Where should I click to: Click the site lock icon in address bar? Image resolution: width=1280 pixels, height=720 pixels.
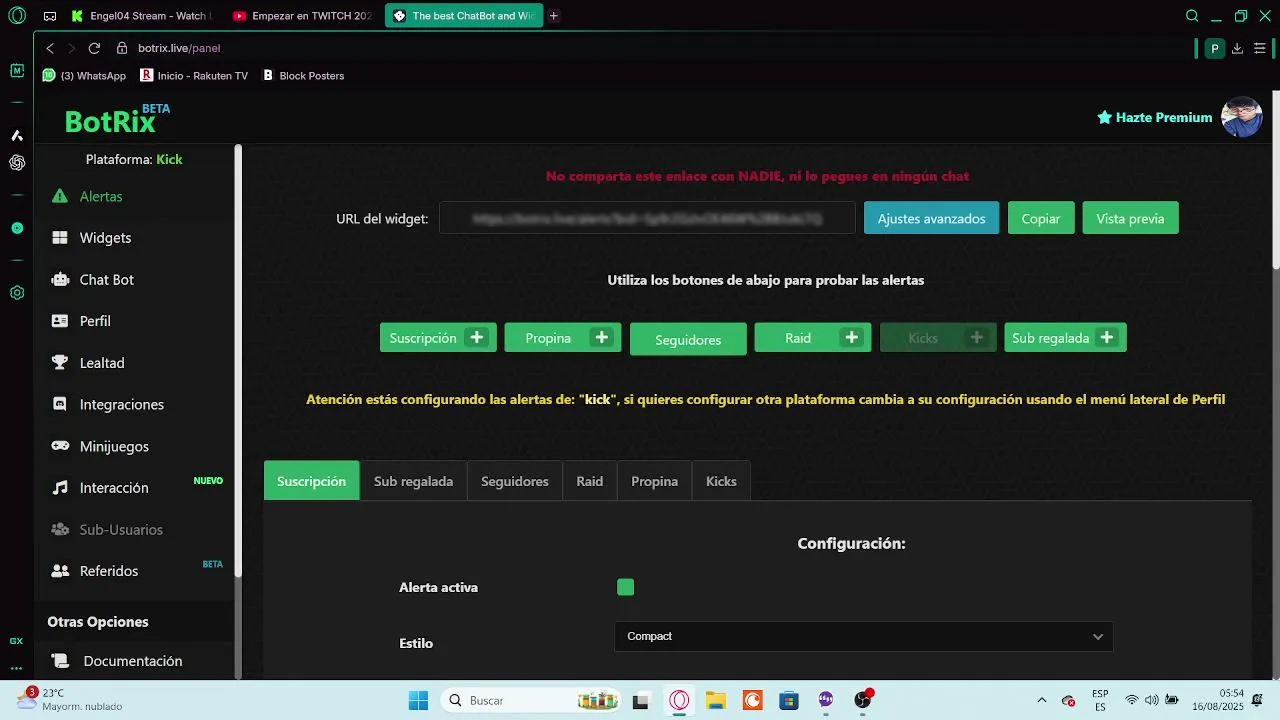coord(122,48)
